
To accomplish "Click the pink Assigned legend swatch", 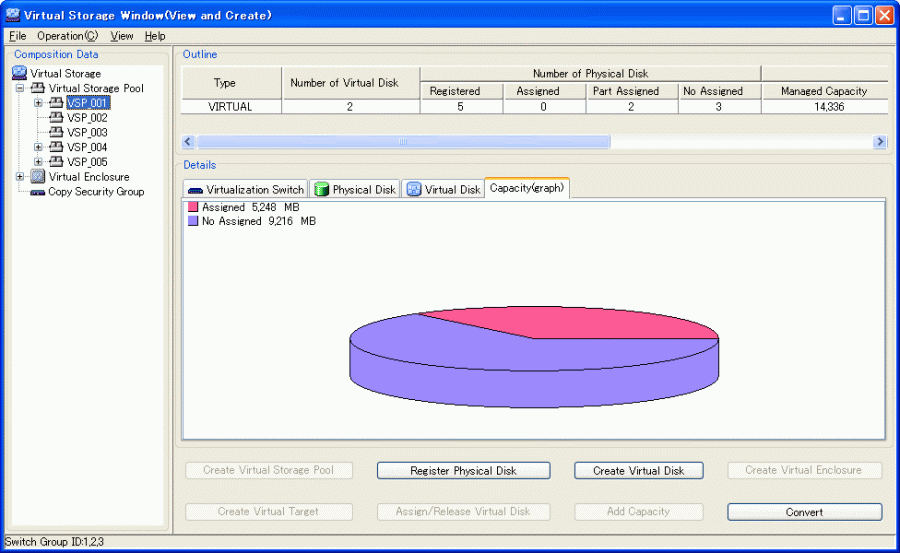I will [194, 207].
